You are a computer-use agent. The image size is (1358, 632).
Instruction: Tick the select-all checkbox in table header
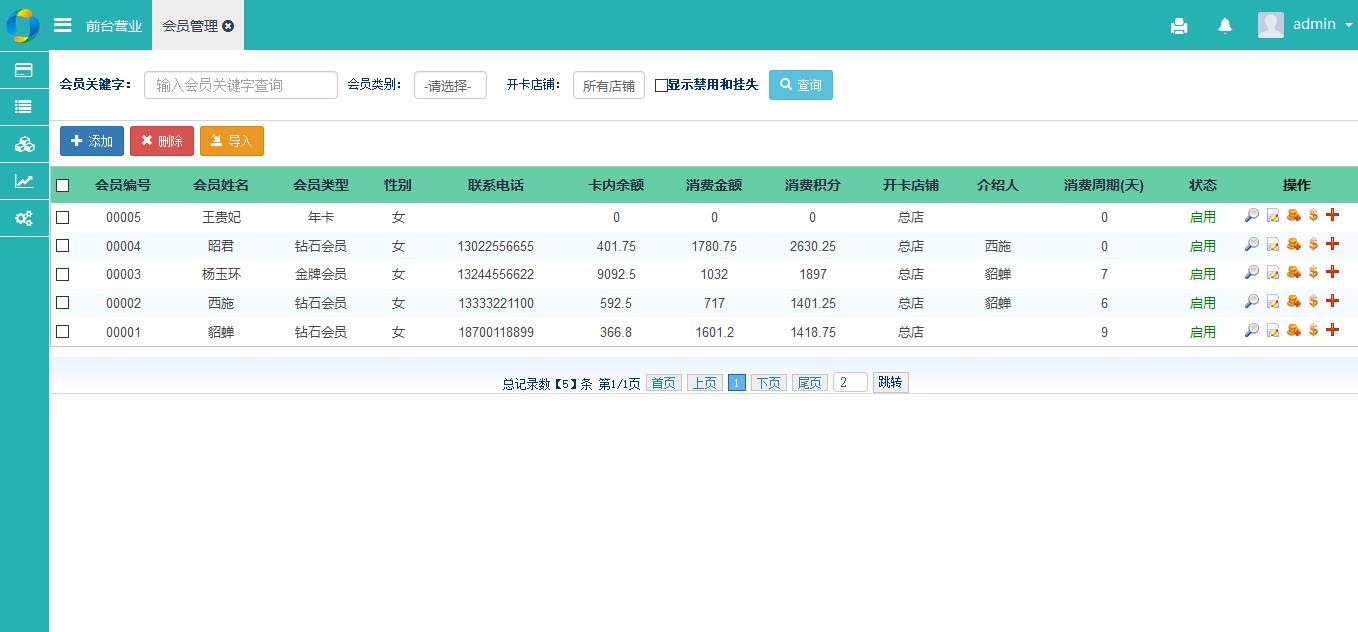pos(63,185)
